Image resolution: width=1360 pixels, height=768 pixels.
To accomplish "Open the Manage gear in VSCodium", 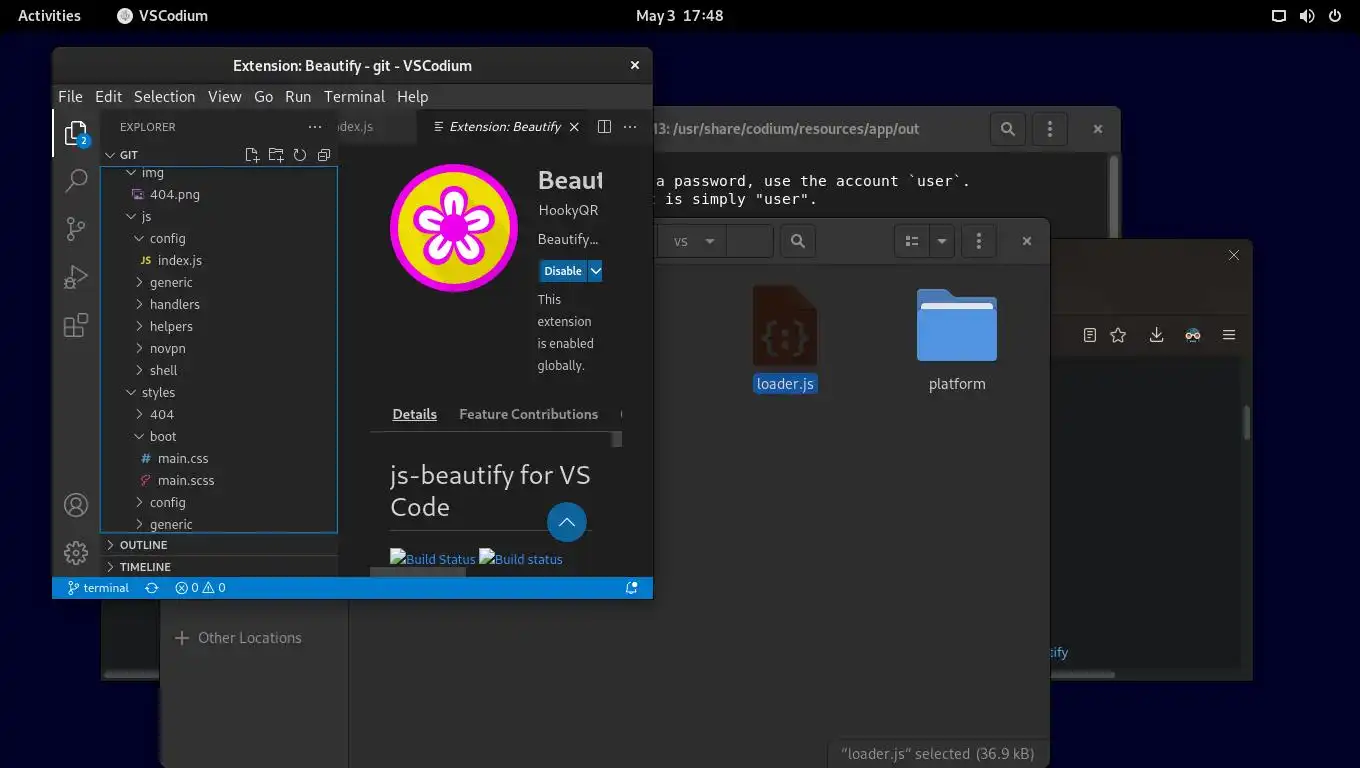I will tap(76, 552).
